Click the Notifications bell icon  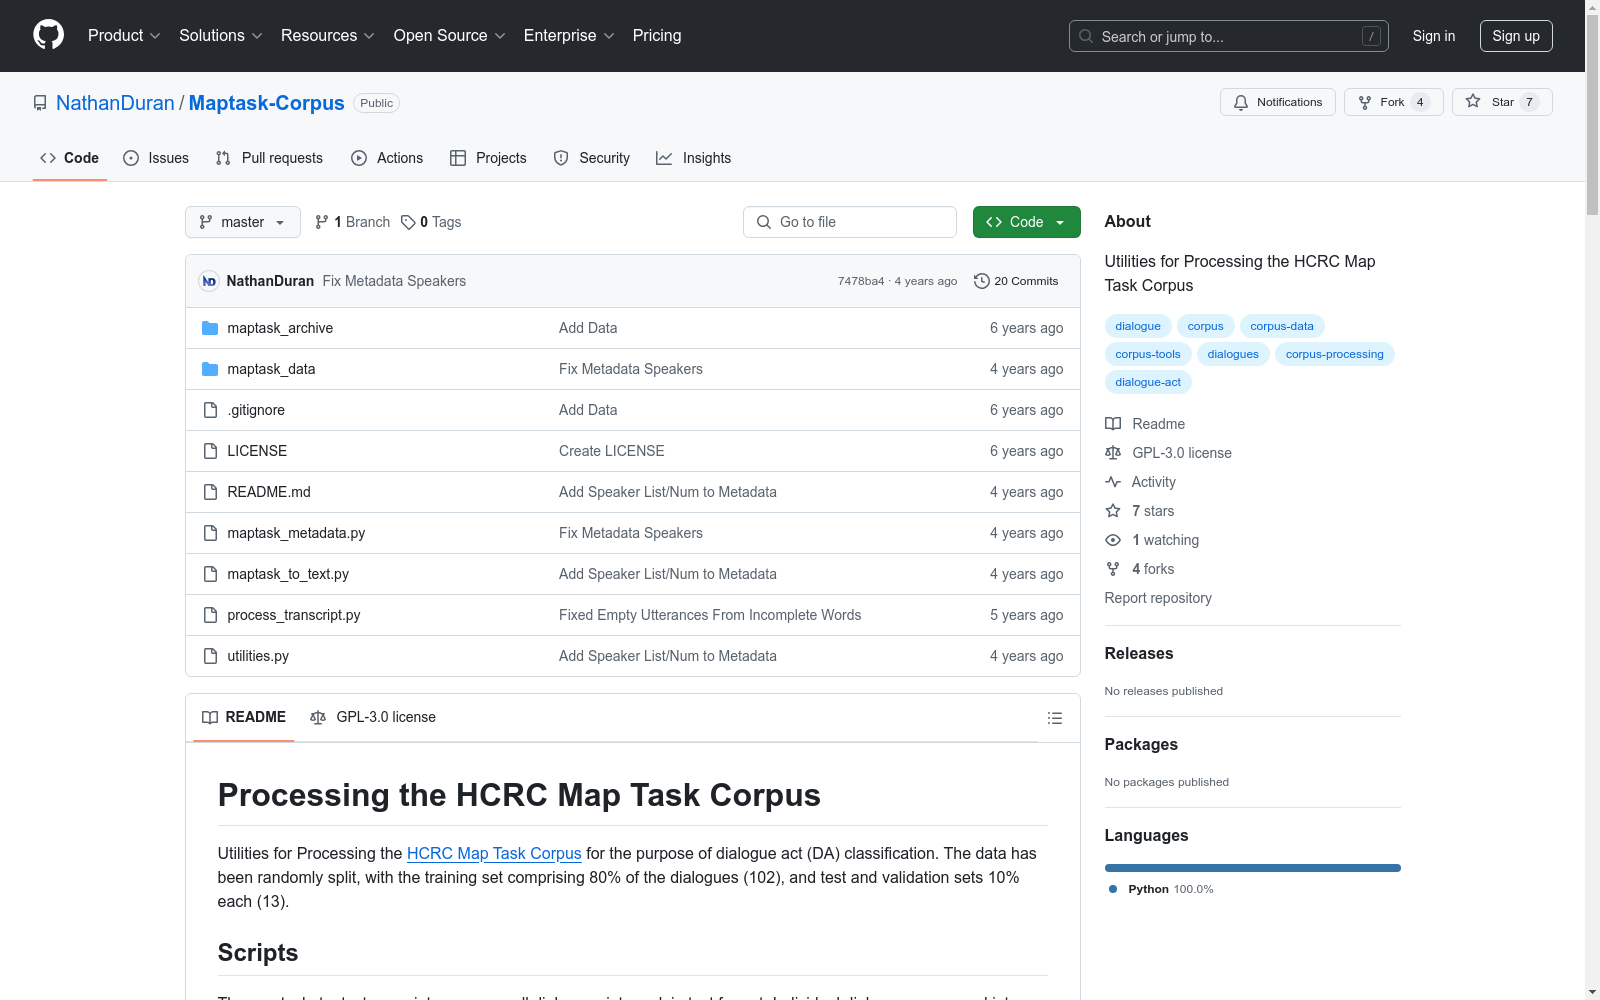(x=1241, y=102)
